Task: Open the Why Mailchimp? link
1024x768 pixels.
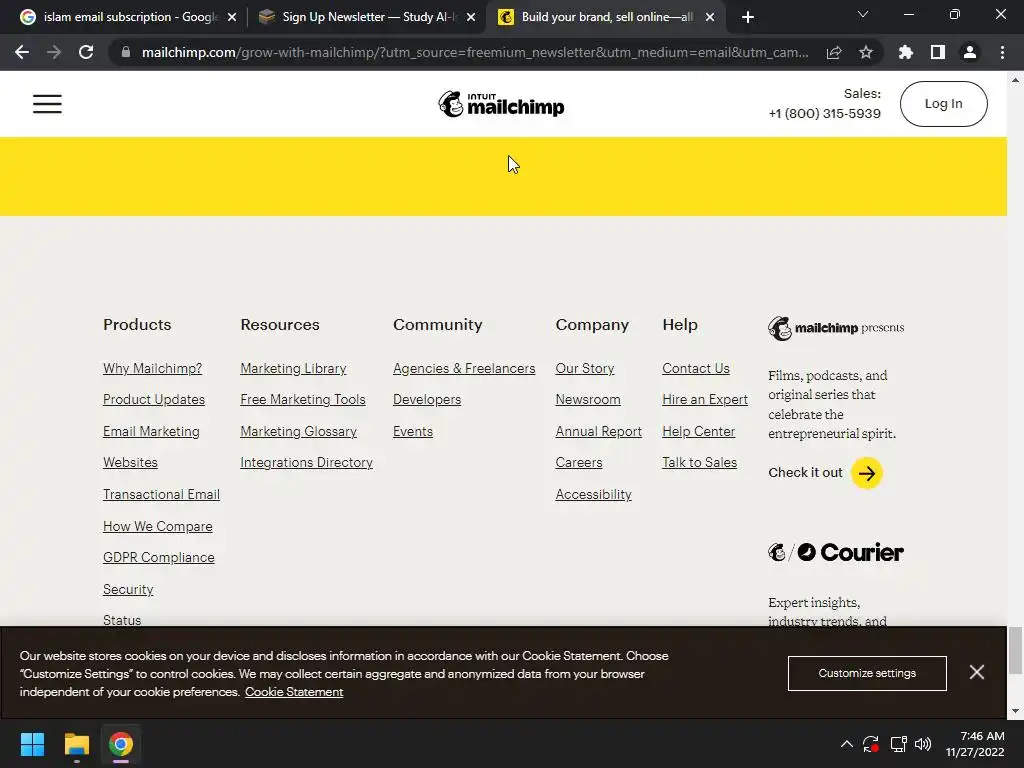Action: [x=152, y=368]
